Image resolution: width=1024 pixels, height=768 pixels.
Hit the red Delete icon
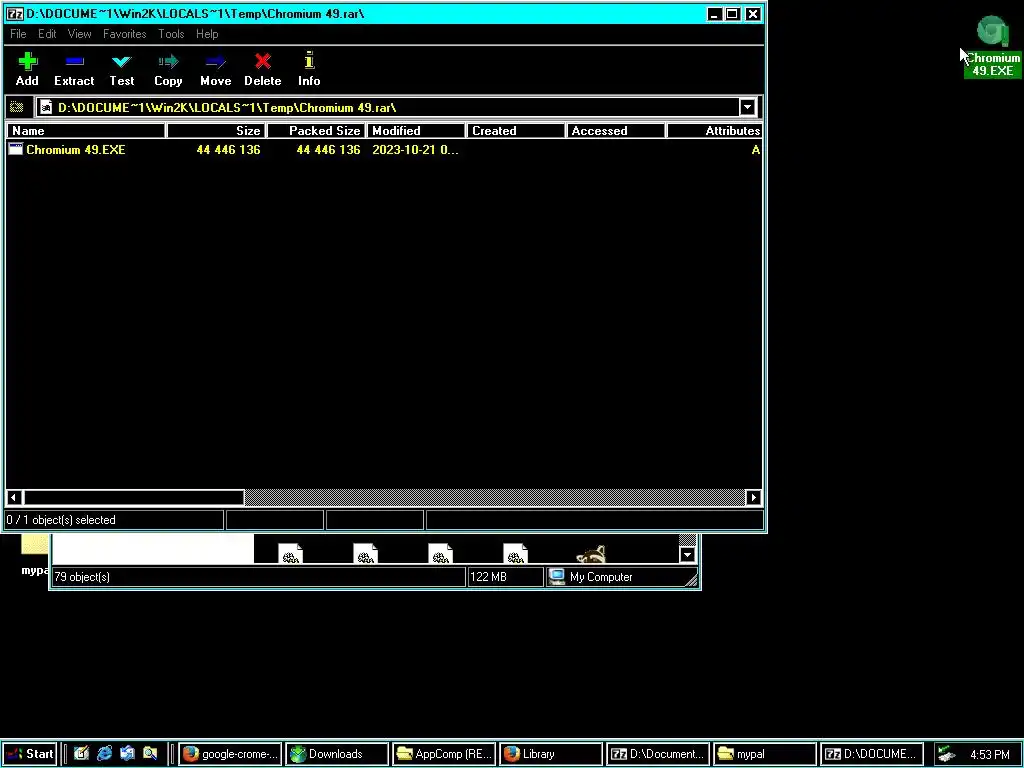click(263, 69)
